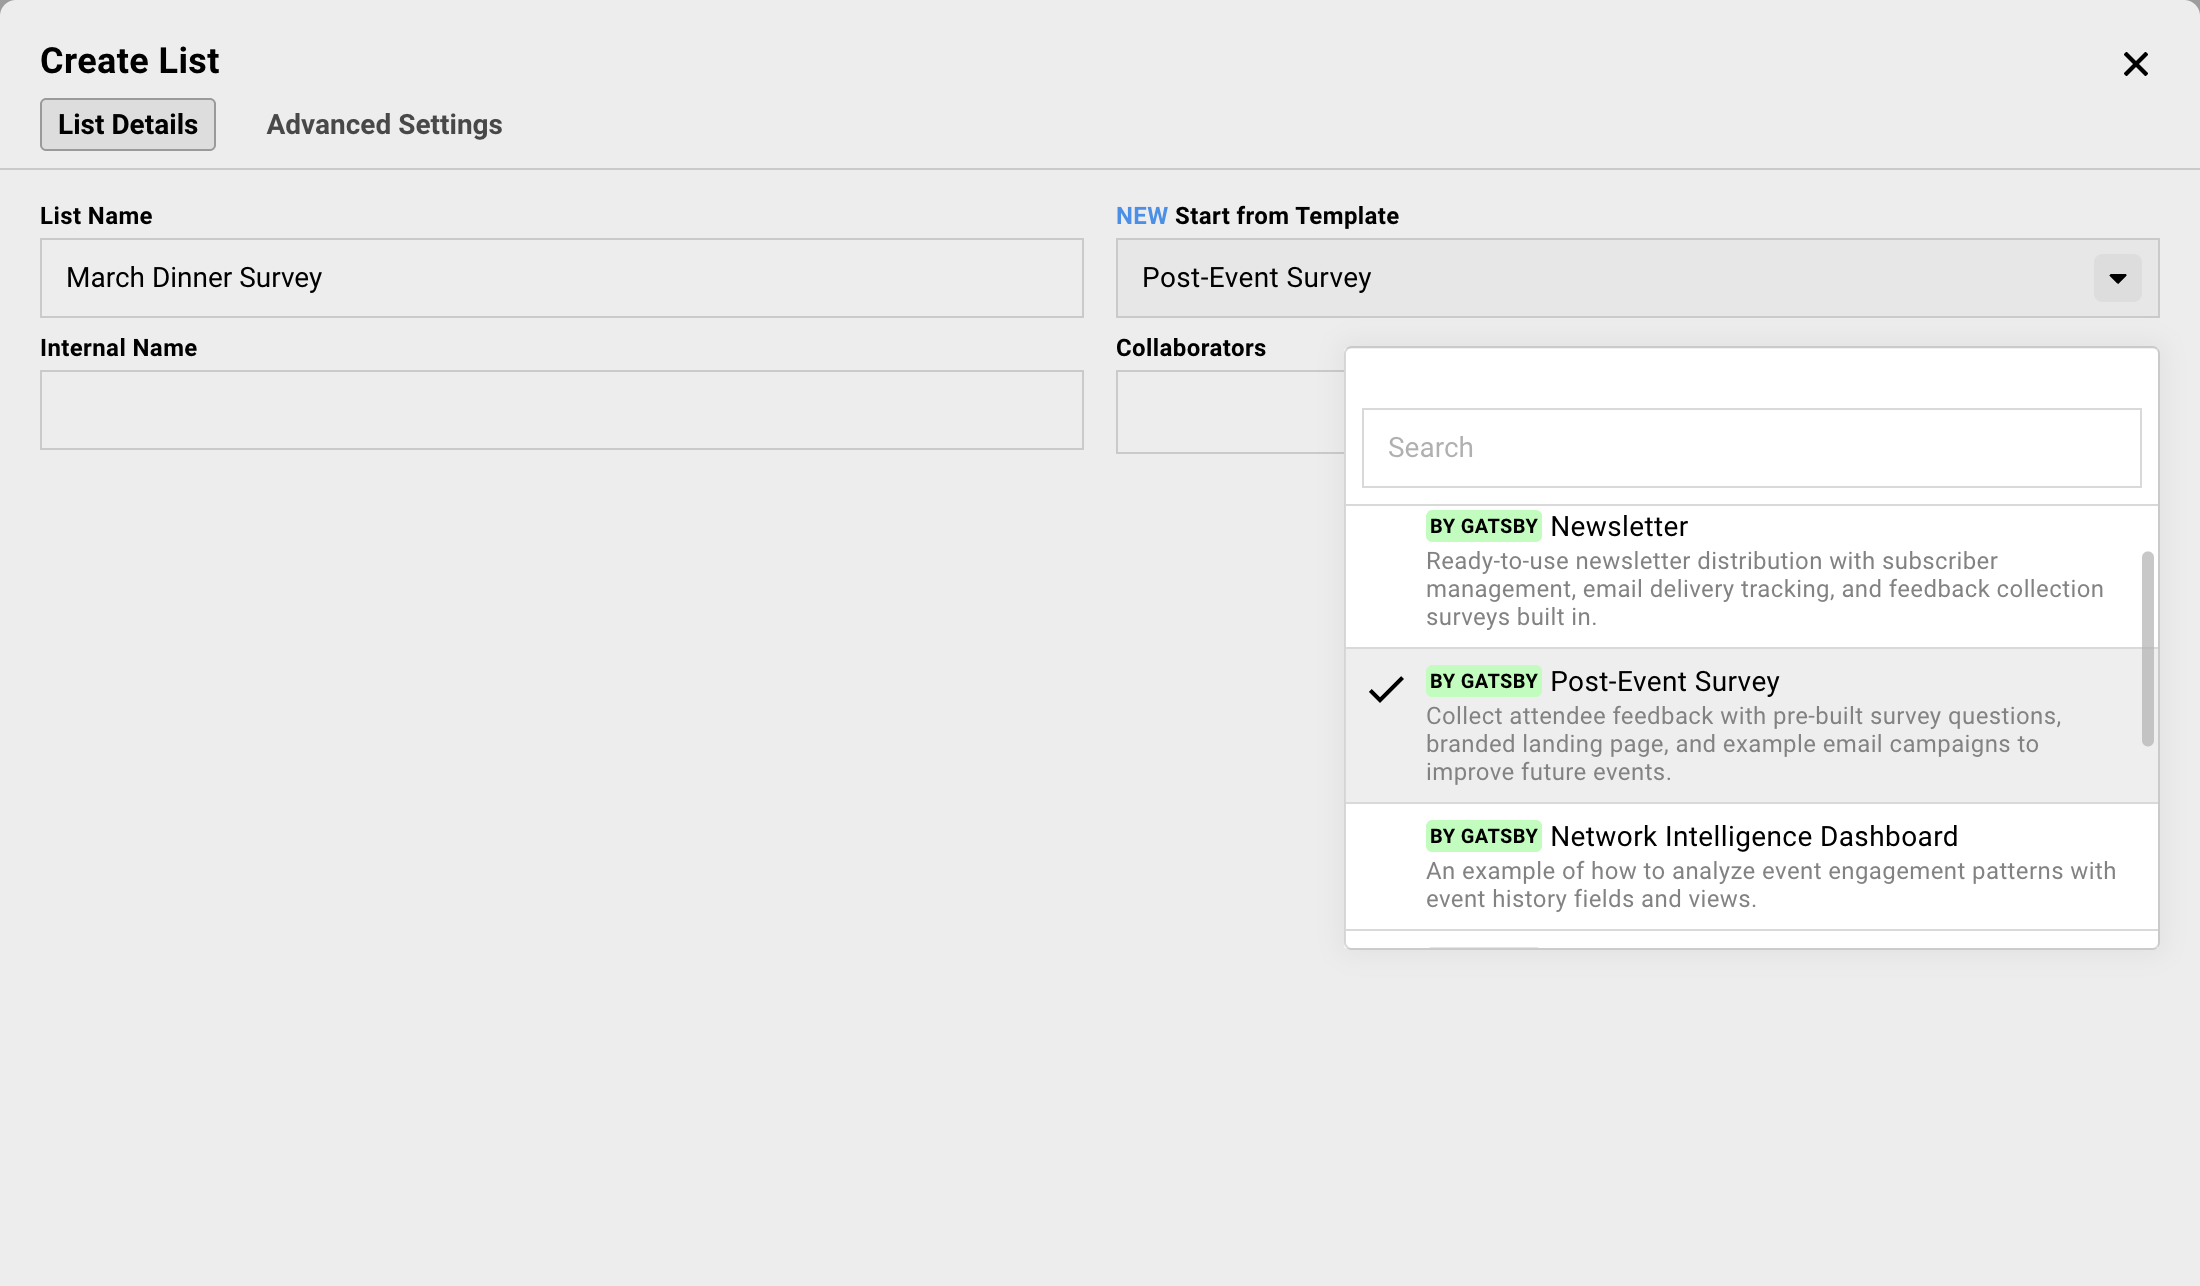This screenshot has width=2200, height=1286.
Task: Click the checkmark next to Post-Event Survey
Action: [x=1388, y=688]
